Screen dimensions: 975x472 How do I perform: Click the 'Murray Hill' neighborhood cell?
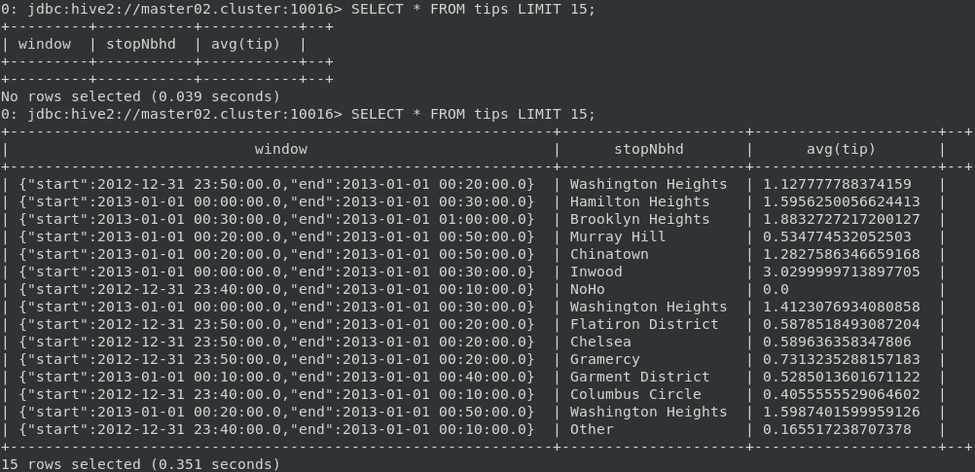pos(617,236)
